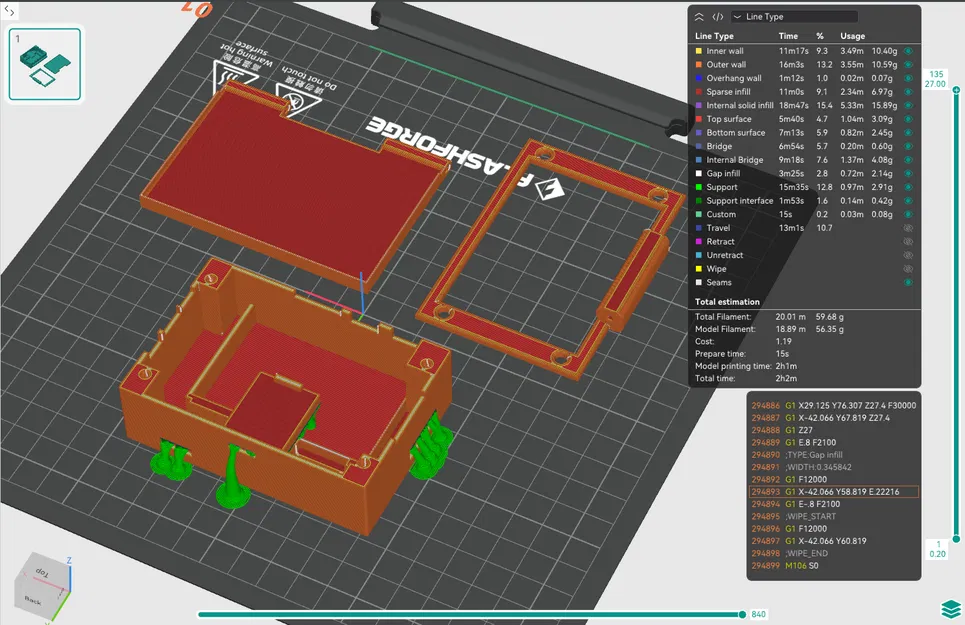Select the Outer wall row label
Viewport: 965px width, 625px height.
point(726,65)
